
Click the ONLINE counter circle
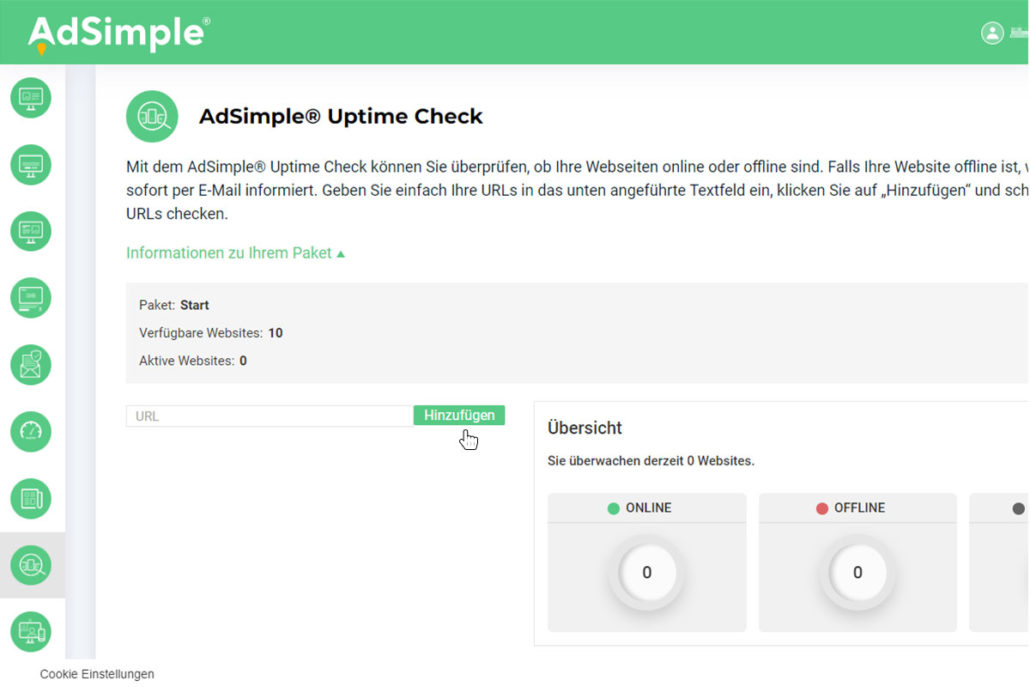(647, 573)
